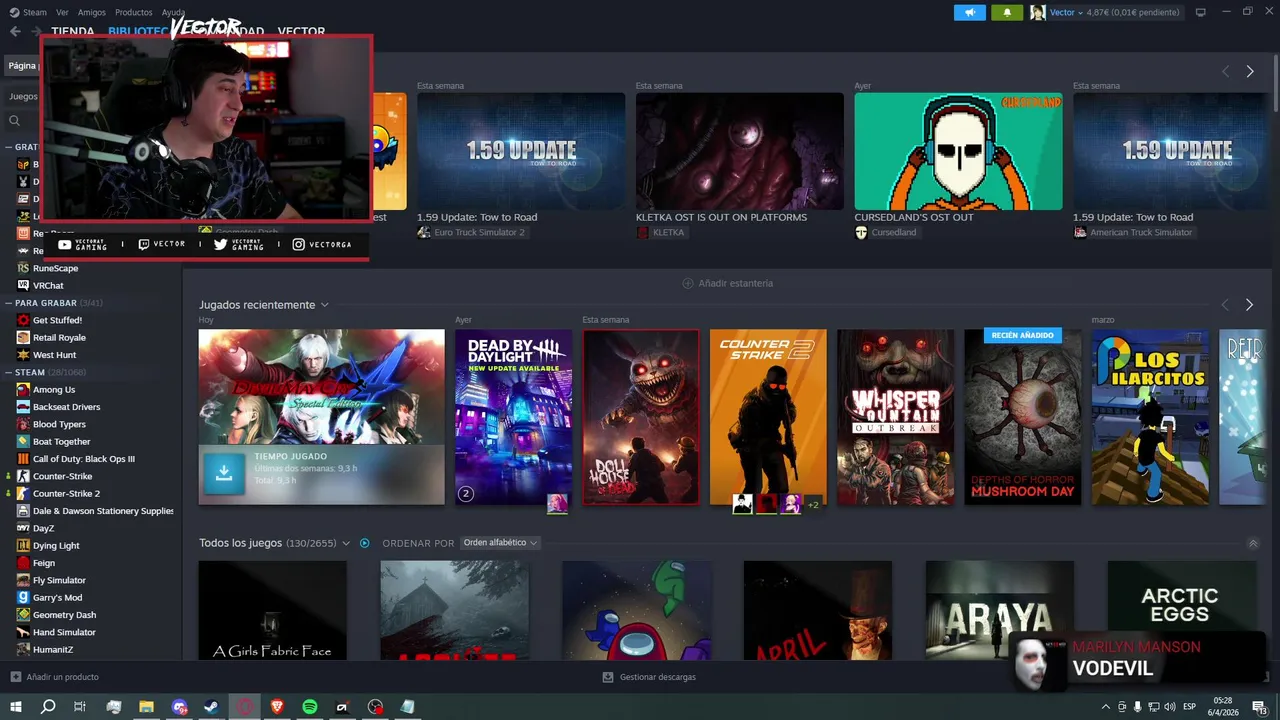The width and height of the screenshot is (1280, 720).
Task: Open File Explorer from taskbar
Action: tap(146, 707)
